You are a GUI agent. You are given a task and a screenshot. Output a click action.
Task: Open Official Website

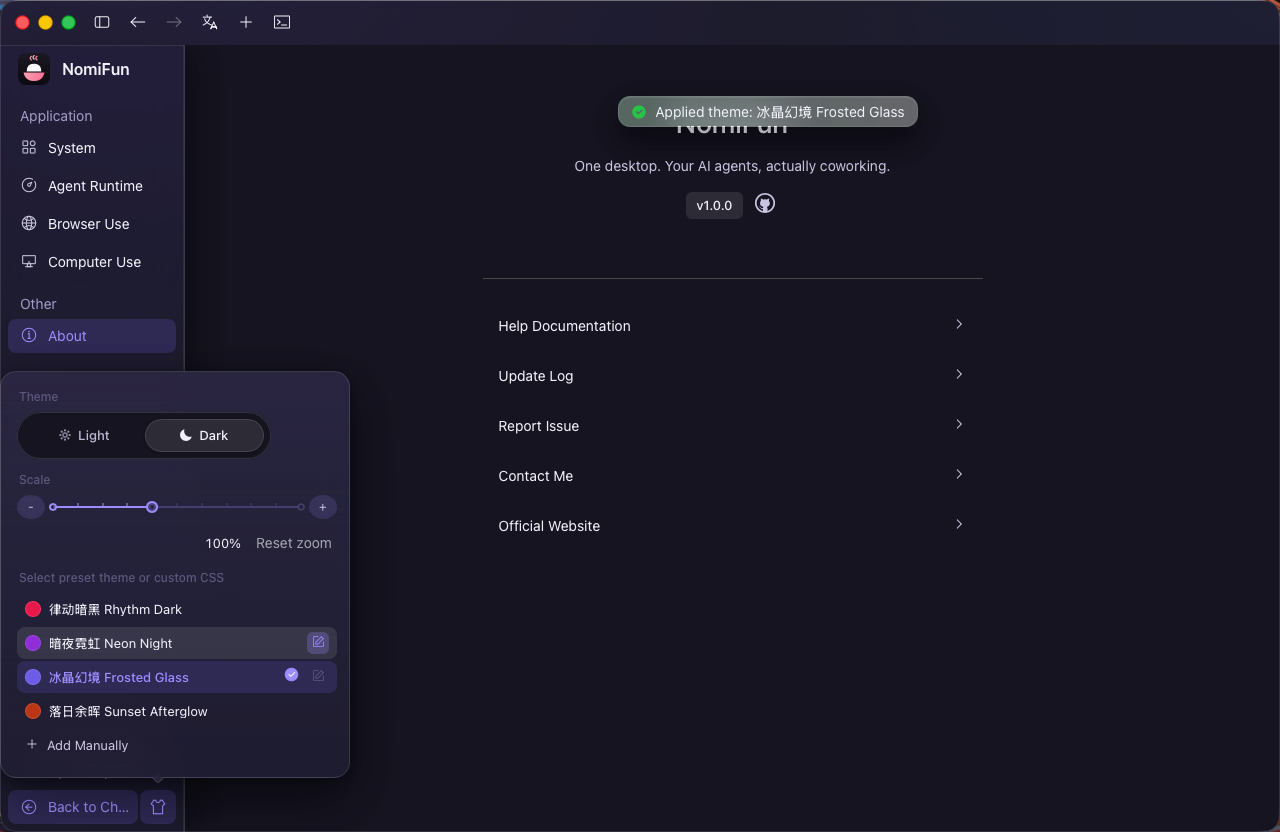pyautogui.click(x=732, y=526)
